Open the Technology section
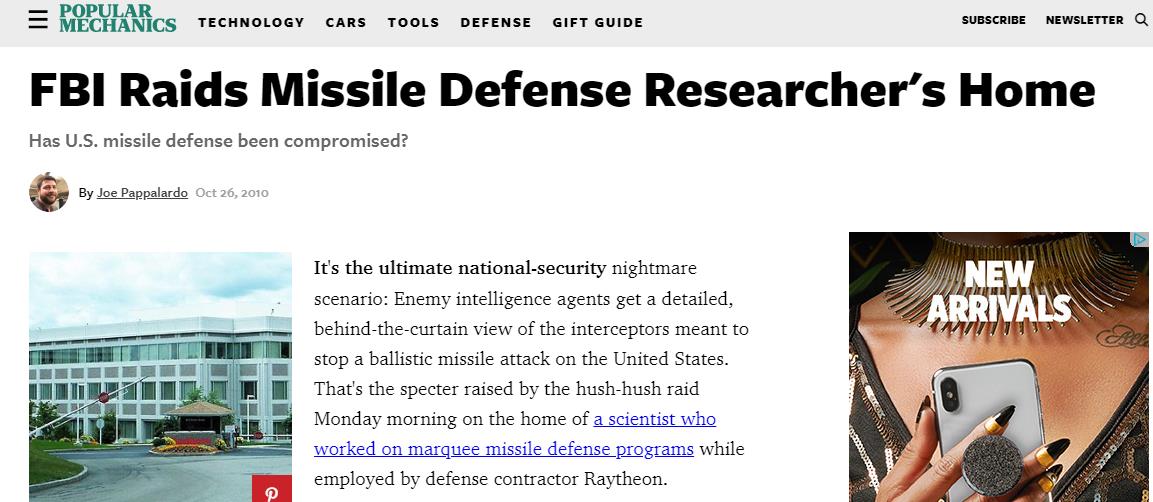The image size is (1153, 502). click(251, 23)
